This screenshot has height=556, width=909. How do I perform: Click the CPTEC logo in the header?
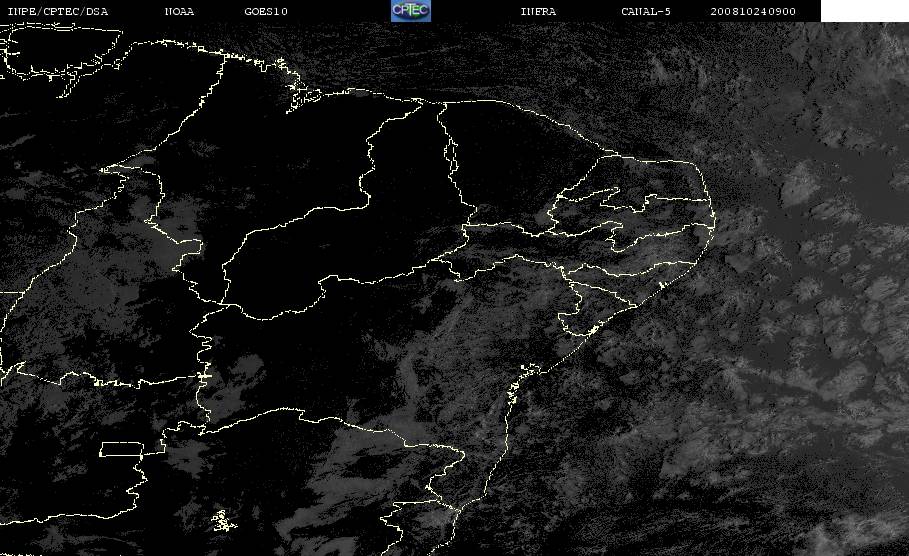pyautogui.click(x=411, y=11)
